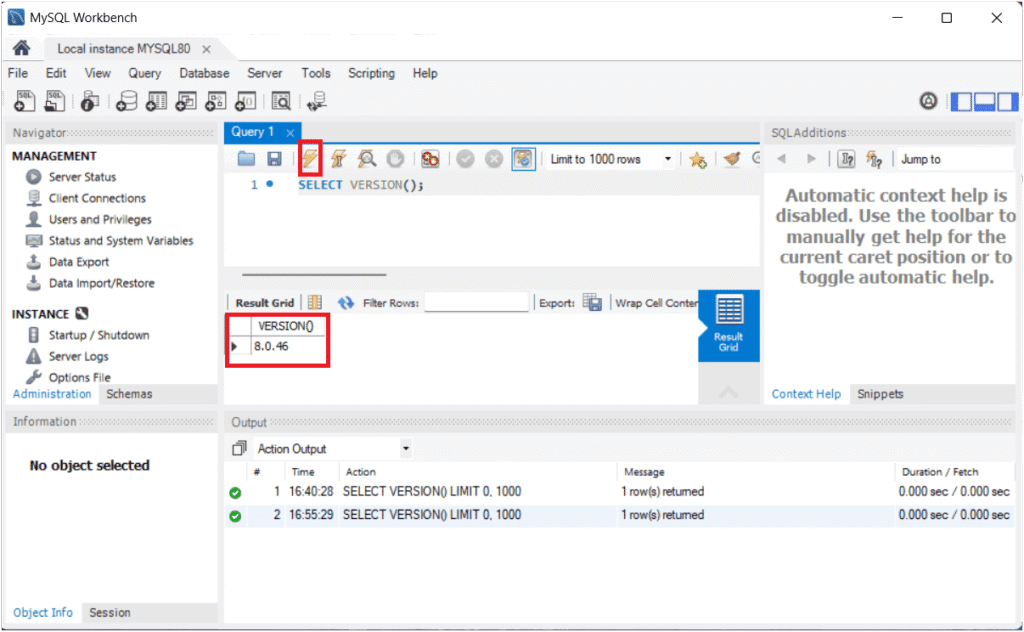
Task: Click the Filter Rows input field
Action: 476,302
